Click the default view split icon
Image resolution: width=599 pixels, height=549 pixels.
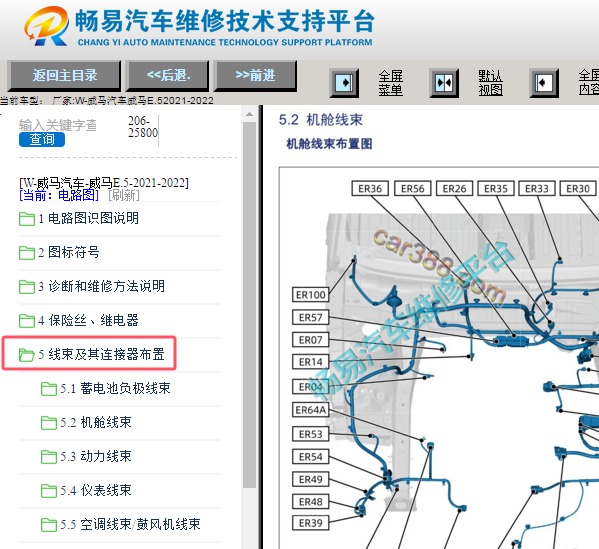click(444, 83)
